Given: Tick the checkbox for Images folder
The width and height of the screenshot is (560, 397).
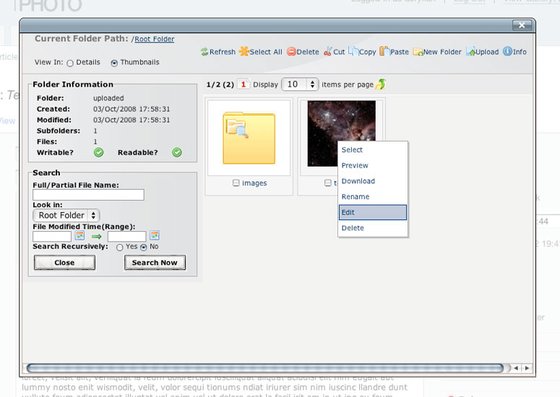Looking at the screenshot, I should click(x=236, y=183).
